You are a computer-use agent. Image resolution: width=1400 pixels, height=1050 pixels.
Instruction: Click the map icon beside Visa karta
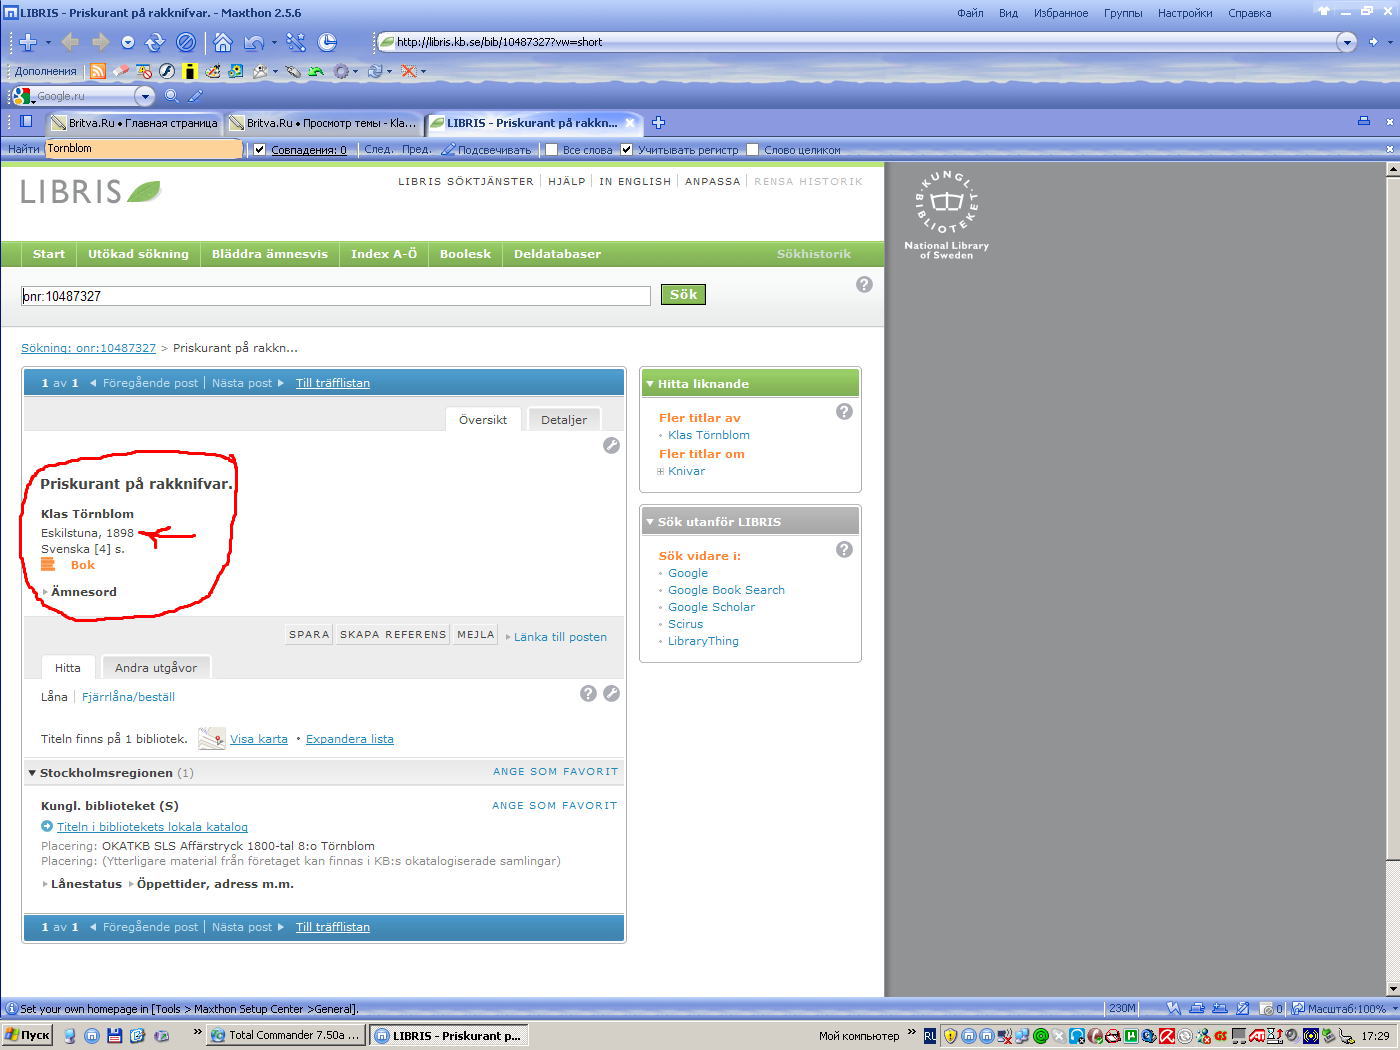(x=211, y=739)
